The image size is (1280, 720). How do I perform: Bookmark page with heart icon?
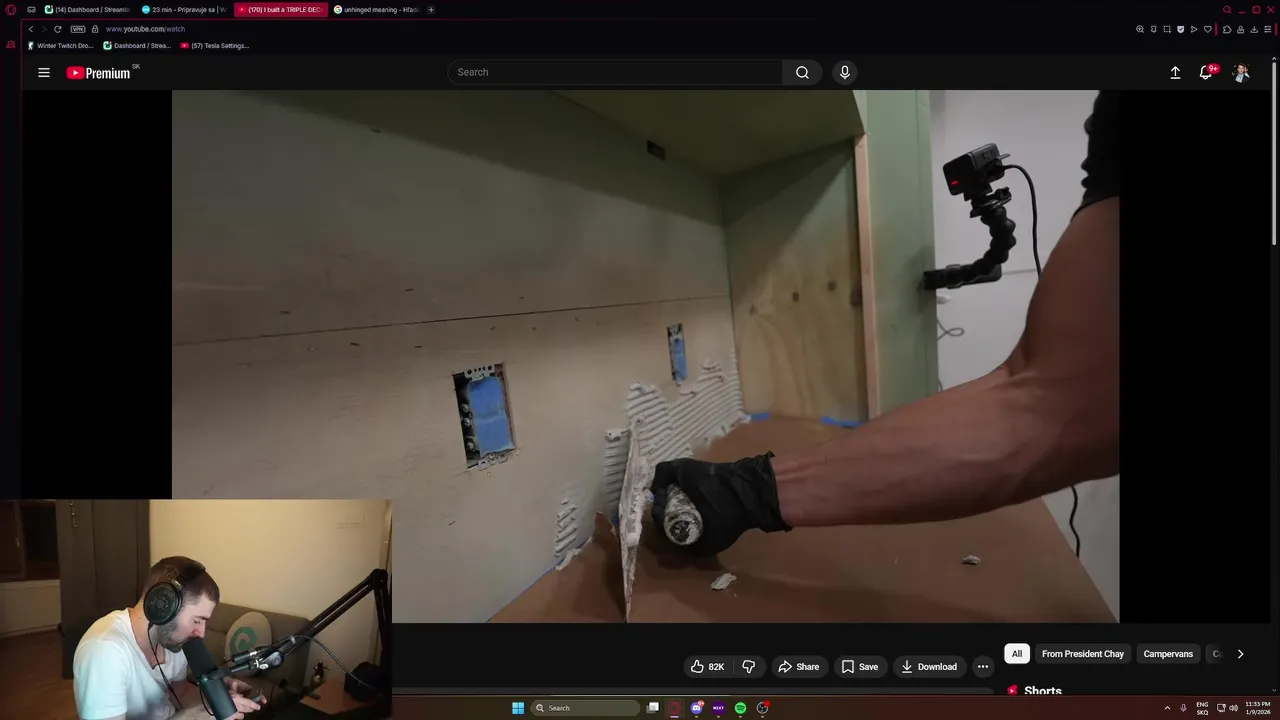click(1207, 29)
